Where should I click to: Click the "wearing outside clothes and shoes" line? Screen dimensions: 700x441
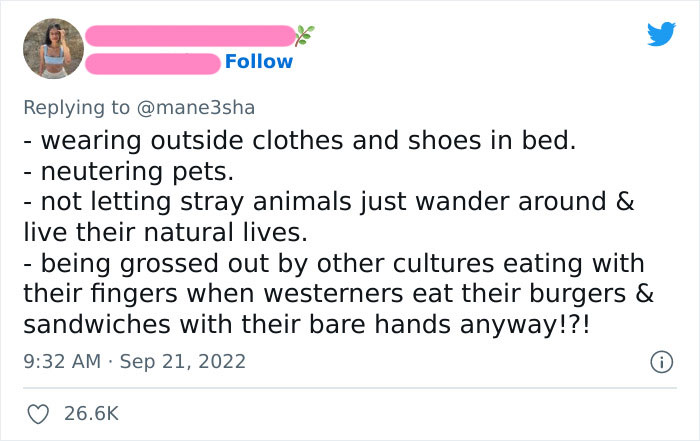click(x=300, y=139)
